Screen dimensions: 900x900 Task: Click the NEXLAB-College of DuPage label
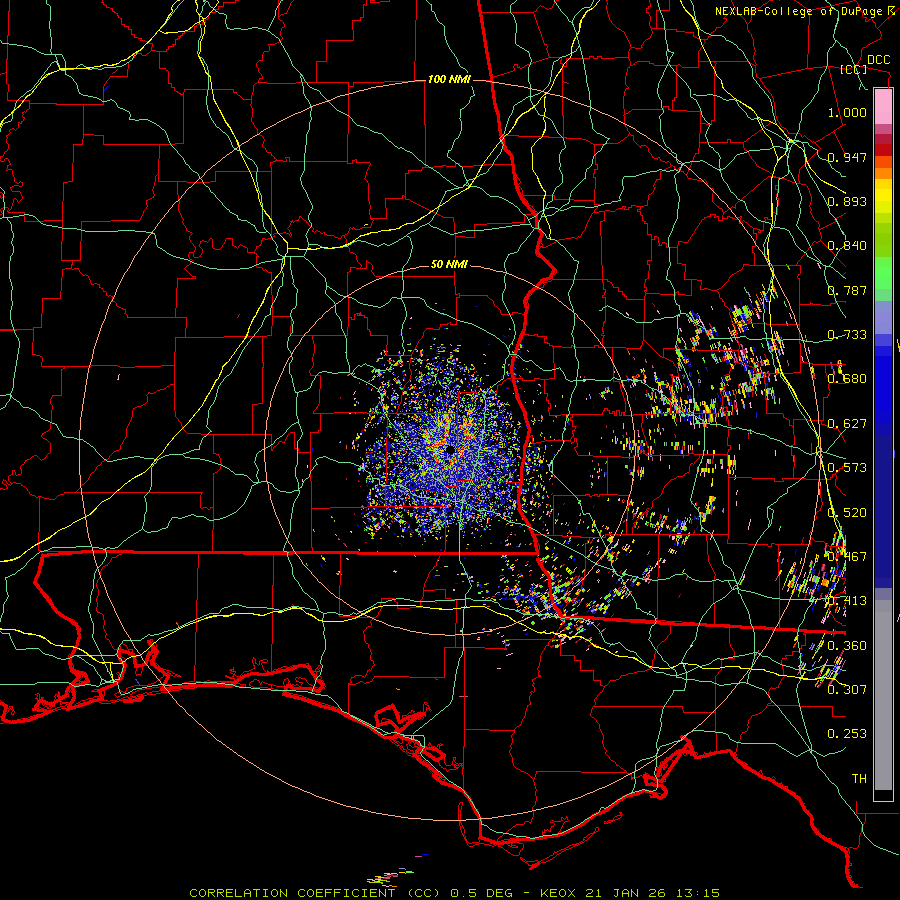pyautogui.click(x=801, y=11)
